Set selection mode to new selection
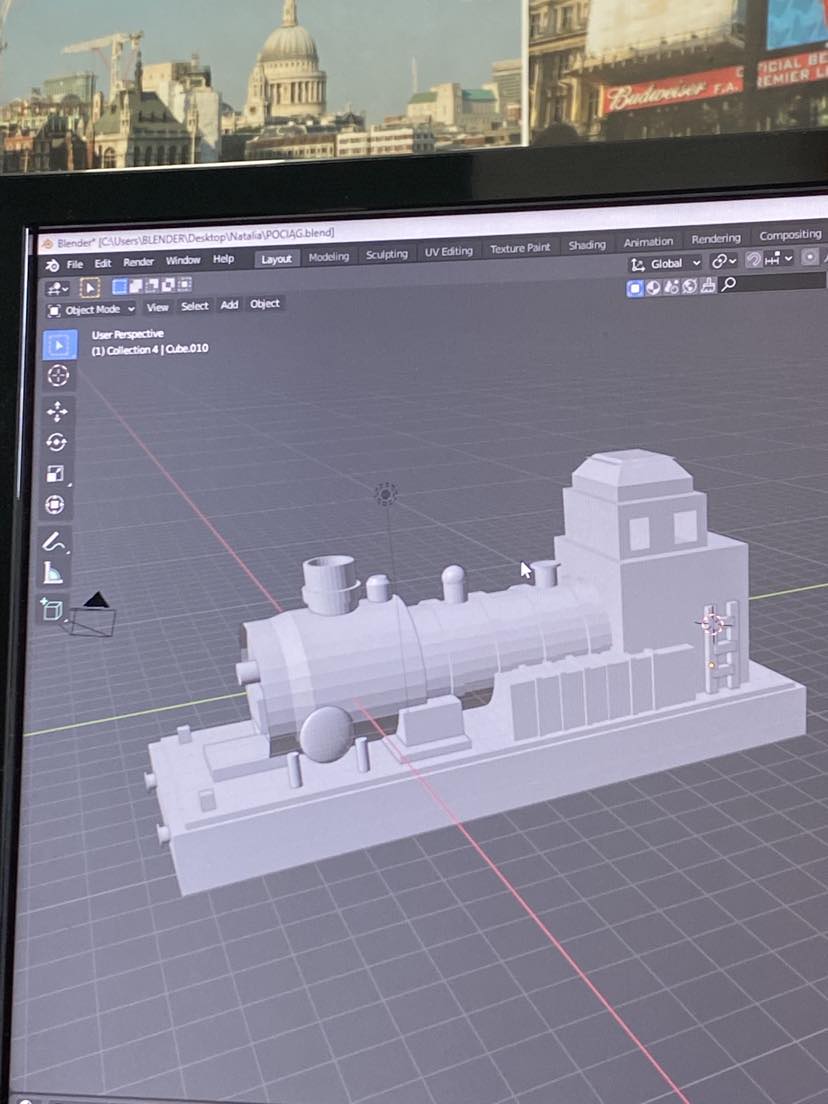The image size is (828, 1104). tap(120, 286)
